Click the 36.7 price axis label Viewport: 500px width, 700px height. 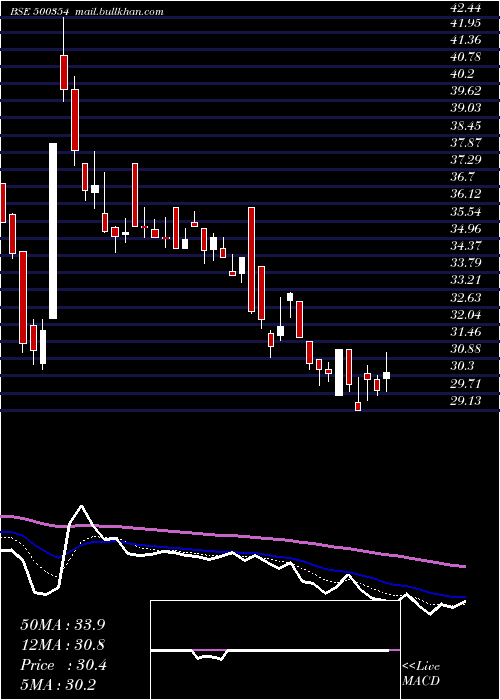[x=462, y=177]
